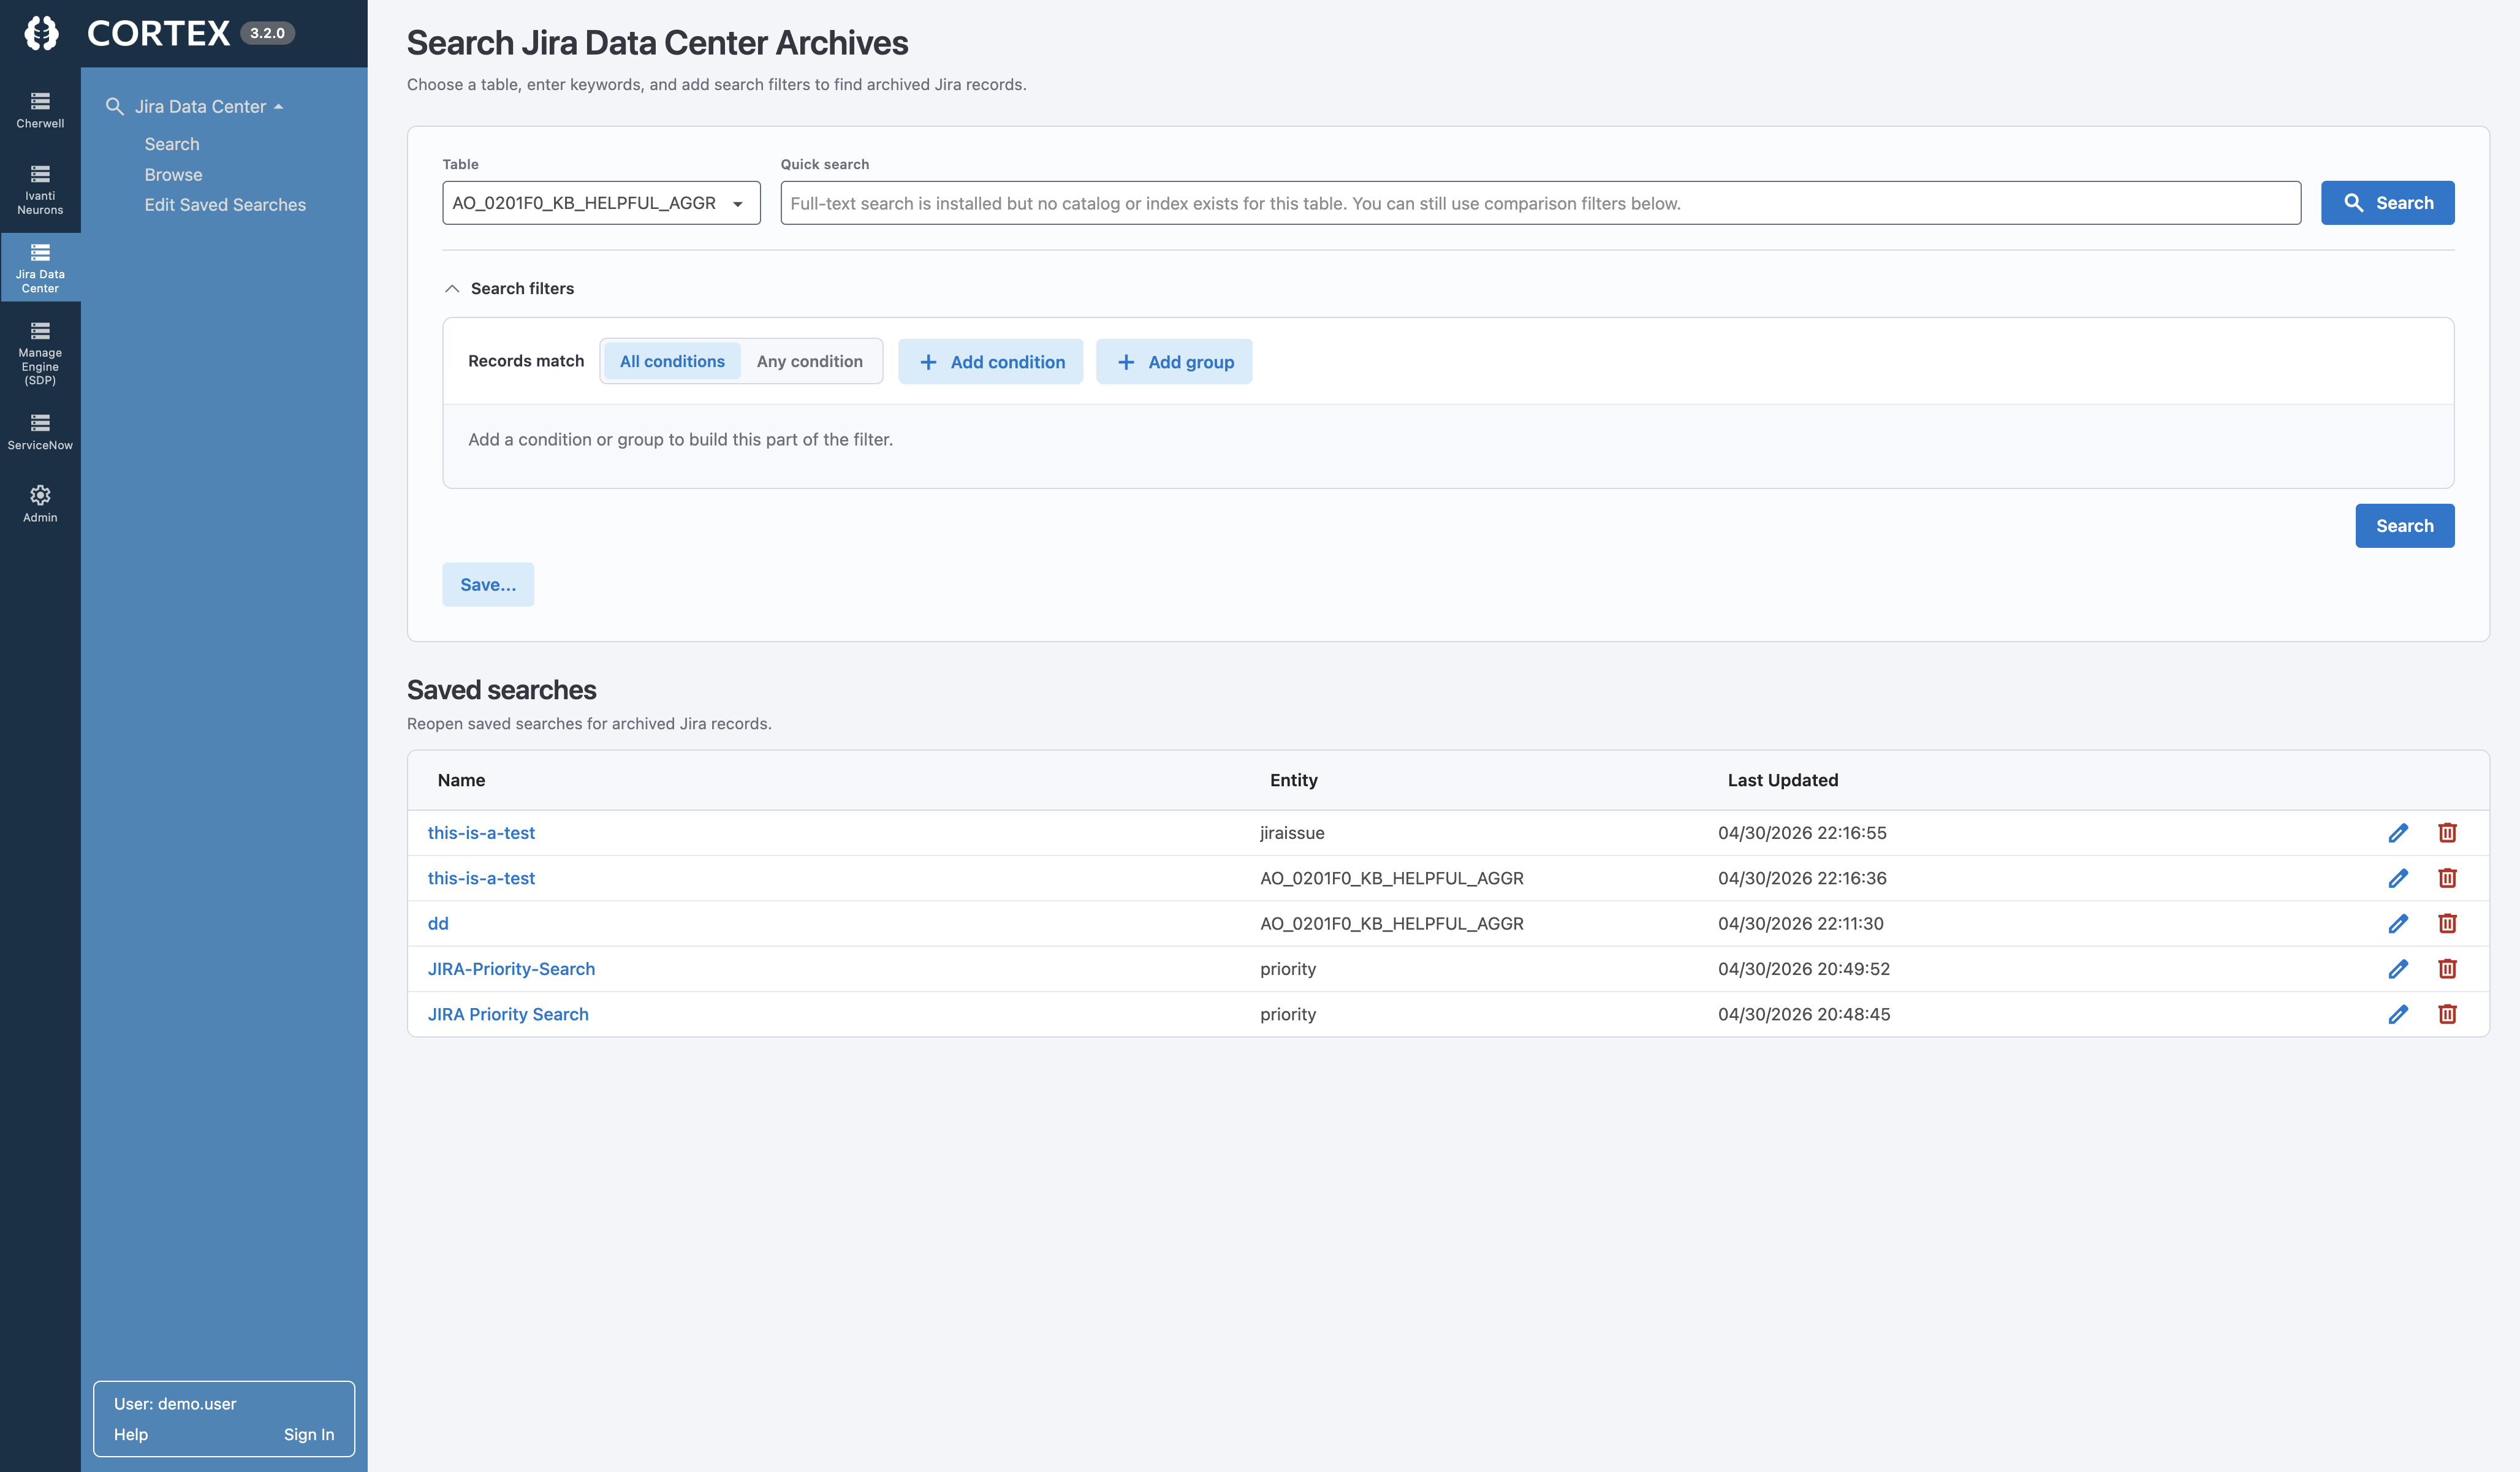Click the 04/30/2026 22:11:30 timestamp
This screenshot has height=1472, width=2520.
pyautogui.click(x=1800, y=923)
